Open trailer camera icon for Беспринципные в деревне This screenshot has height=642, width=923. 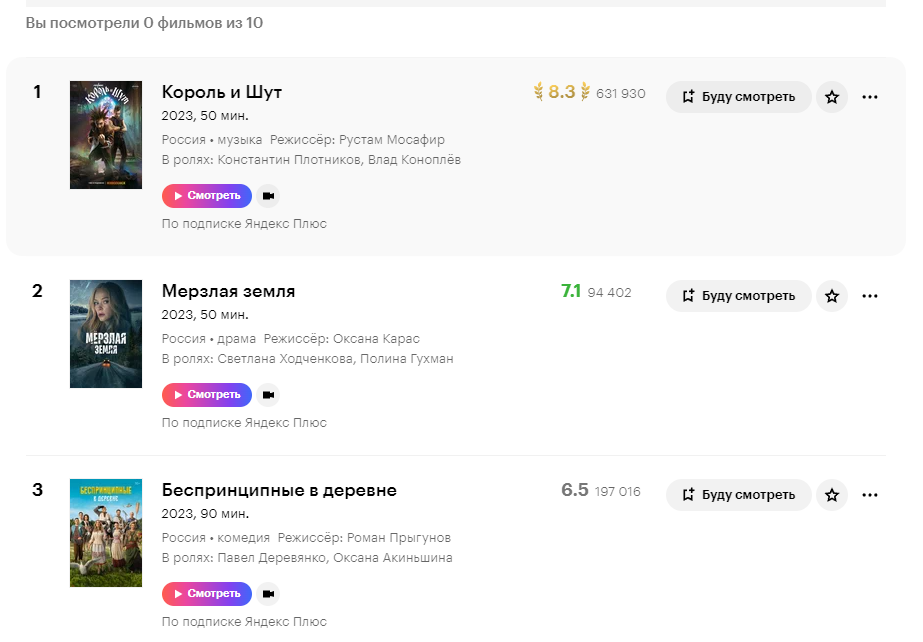point(268,594)
